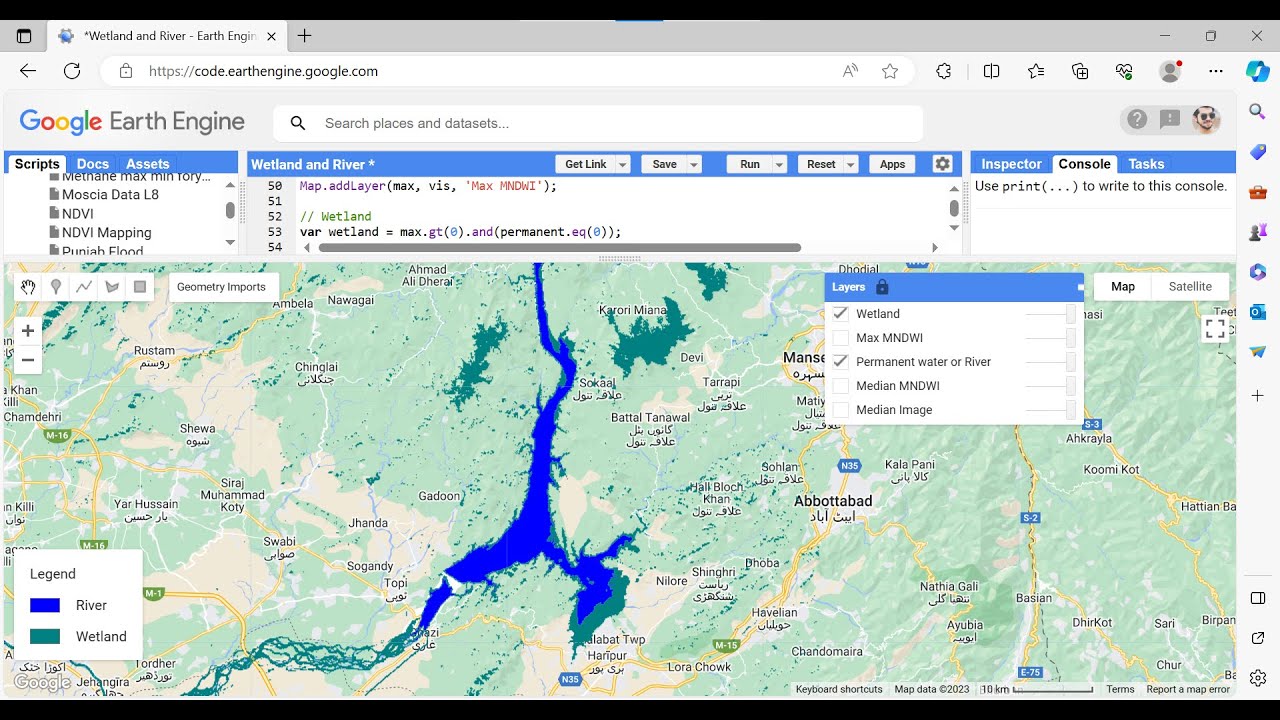The width and height of the screenshot is (1280, 720).
Task: Open the feedback icon beside help
Action: (x=1170, y=120)
